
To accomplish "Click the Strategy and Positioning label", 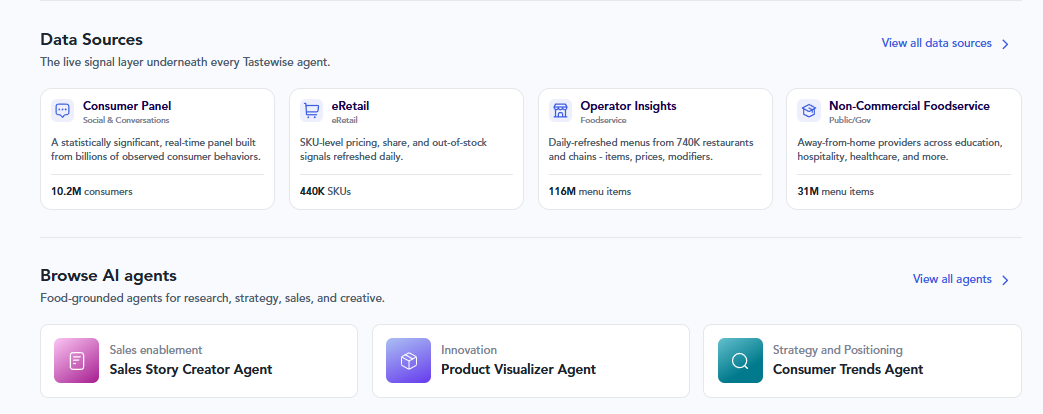I will pyautogui.click(x=837, y=349).
